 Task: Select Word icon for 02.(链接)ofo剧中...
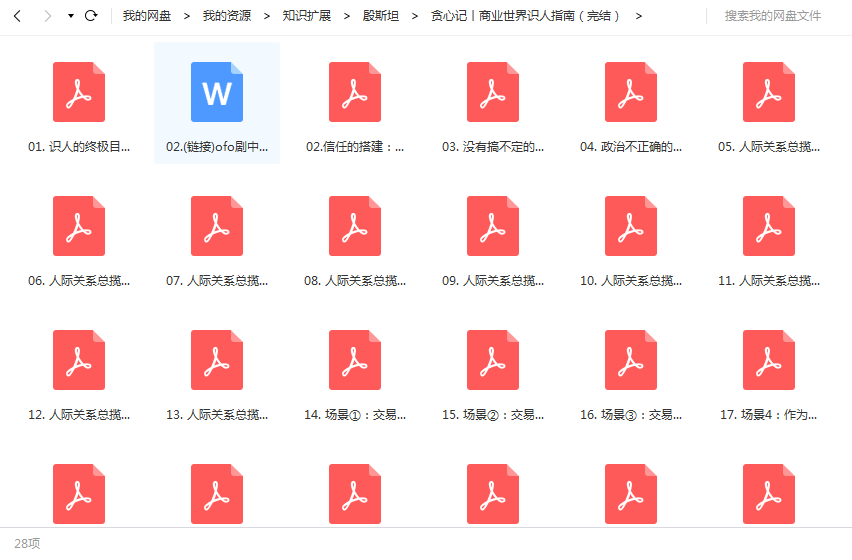pos(217,92)
